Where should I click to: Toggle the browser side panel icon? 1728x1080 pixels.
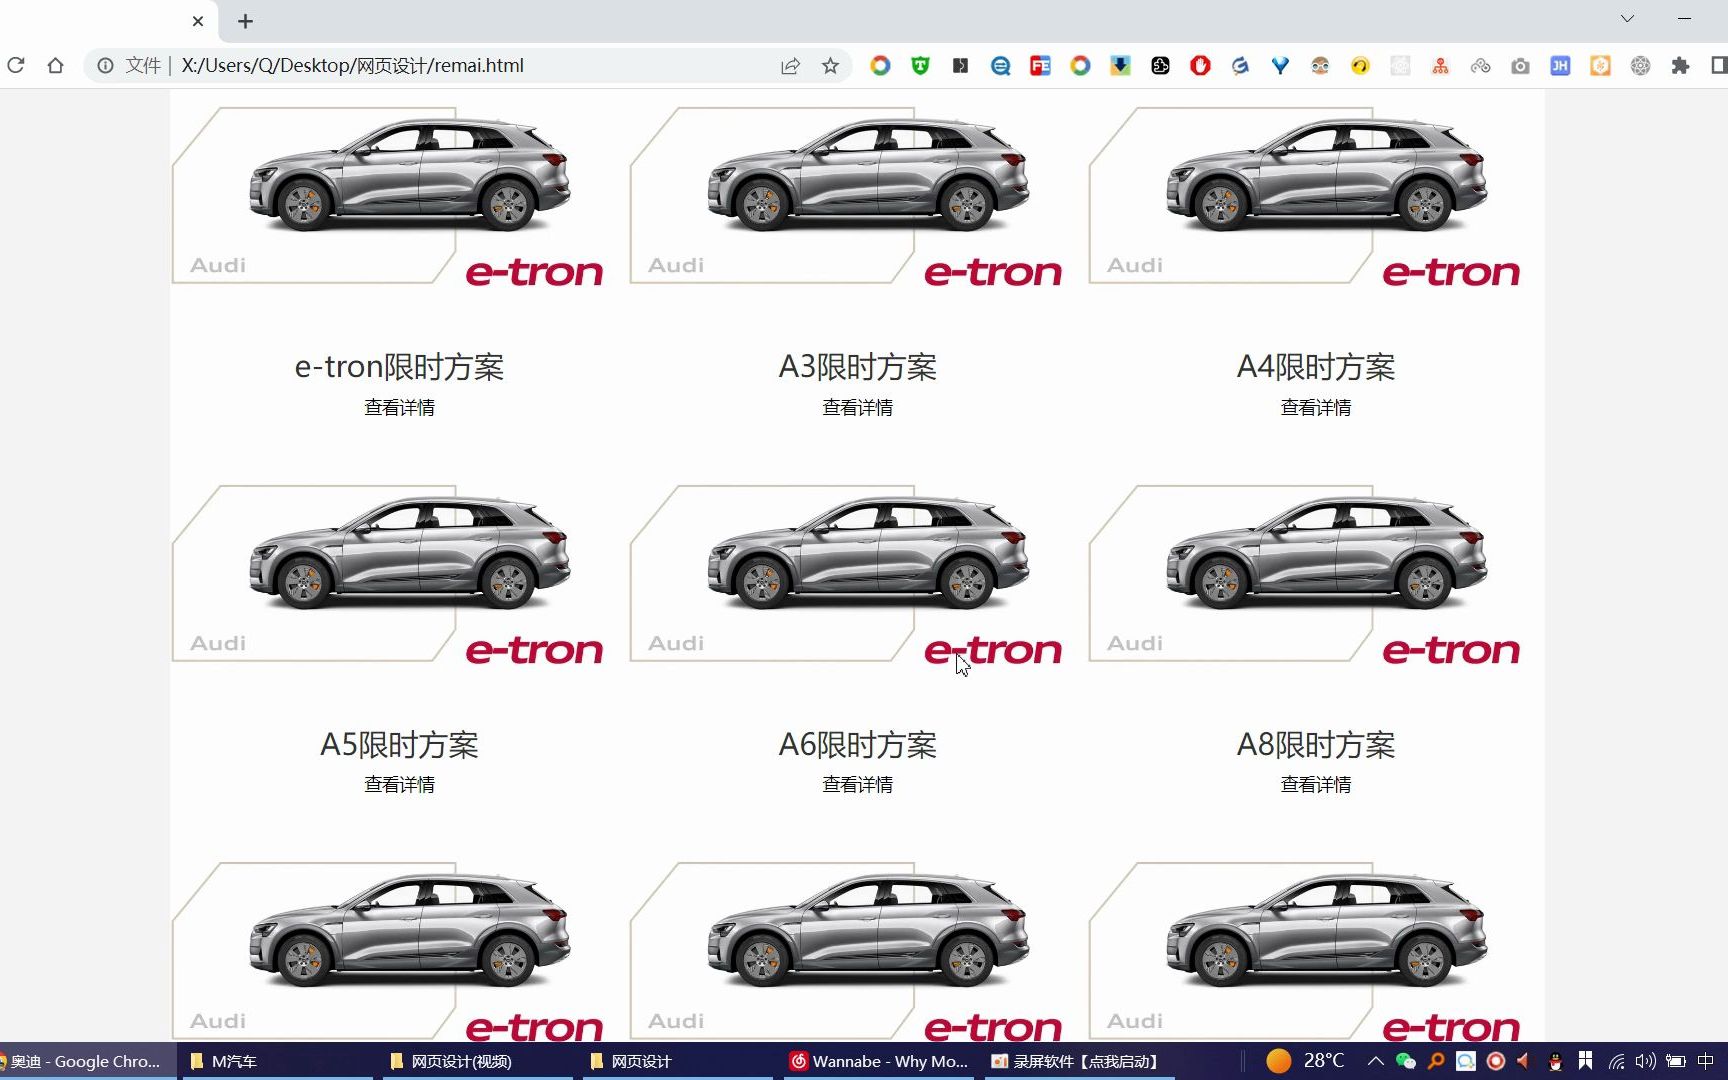click(1719, 66)
